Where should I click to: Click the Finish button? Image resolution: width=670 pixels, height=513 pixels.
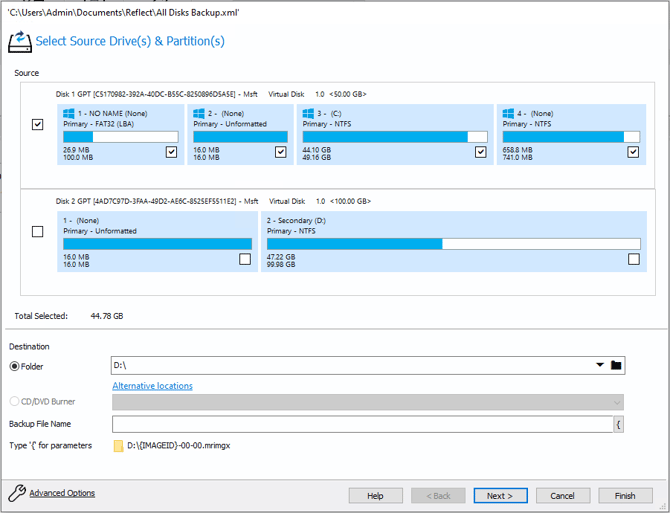[625, 496]
